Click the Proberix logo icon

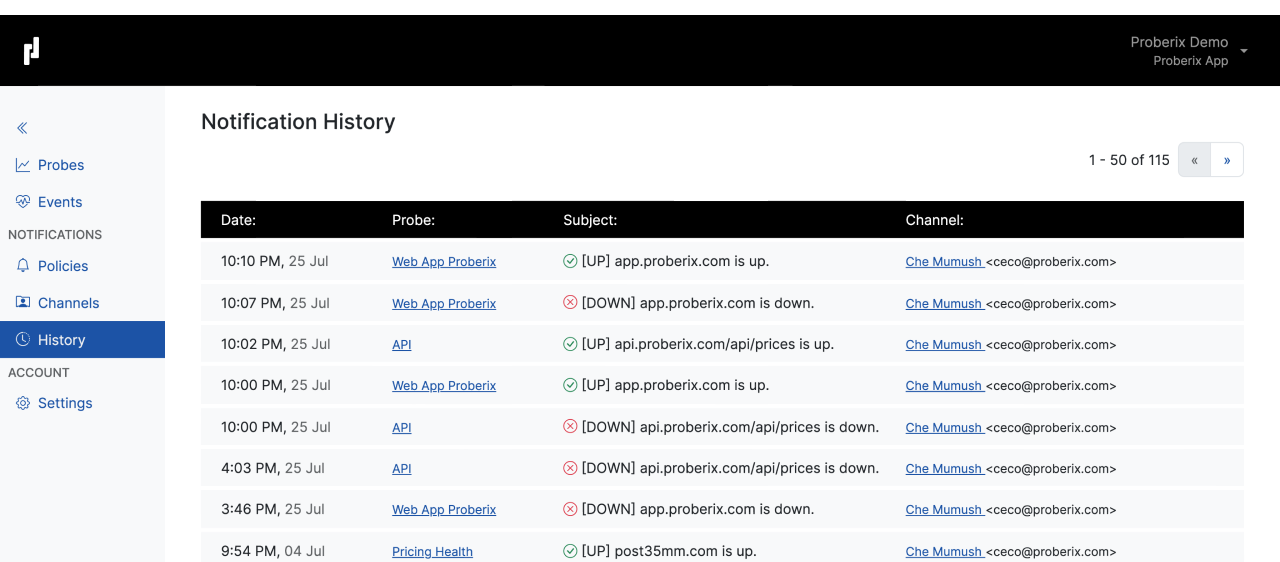pyautogui.click(x=32, y=50)
